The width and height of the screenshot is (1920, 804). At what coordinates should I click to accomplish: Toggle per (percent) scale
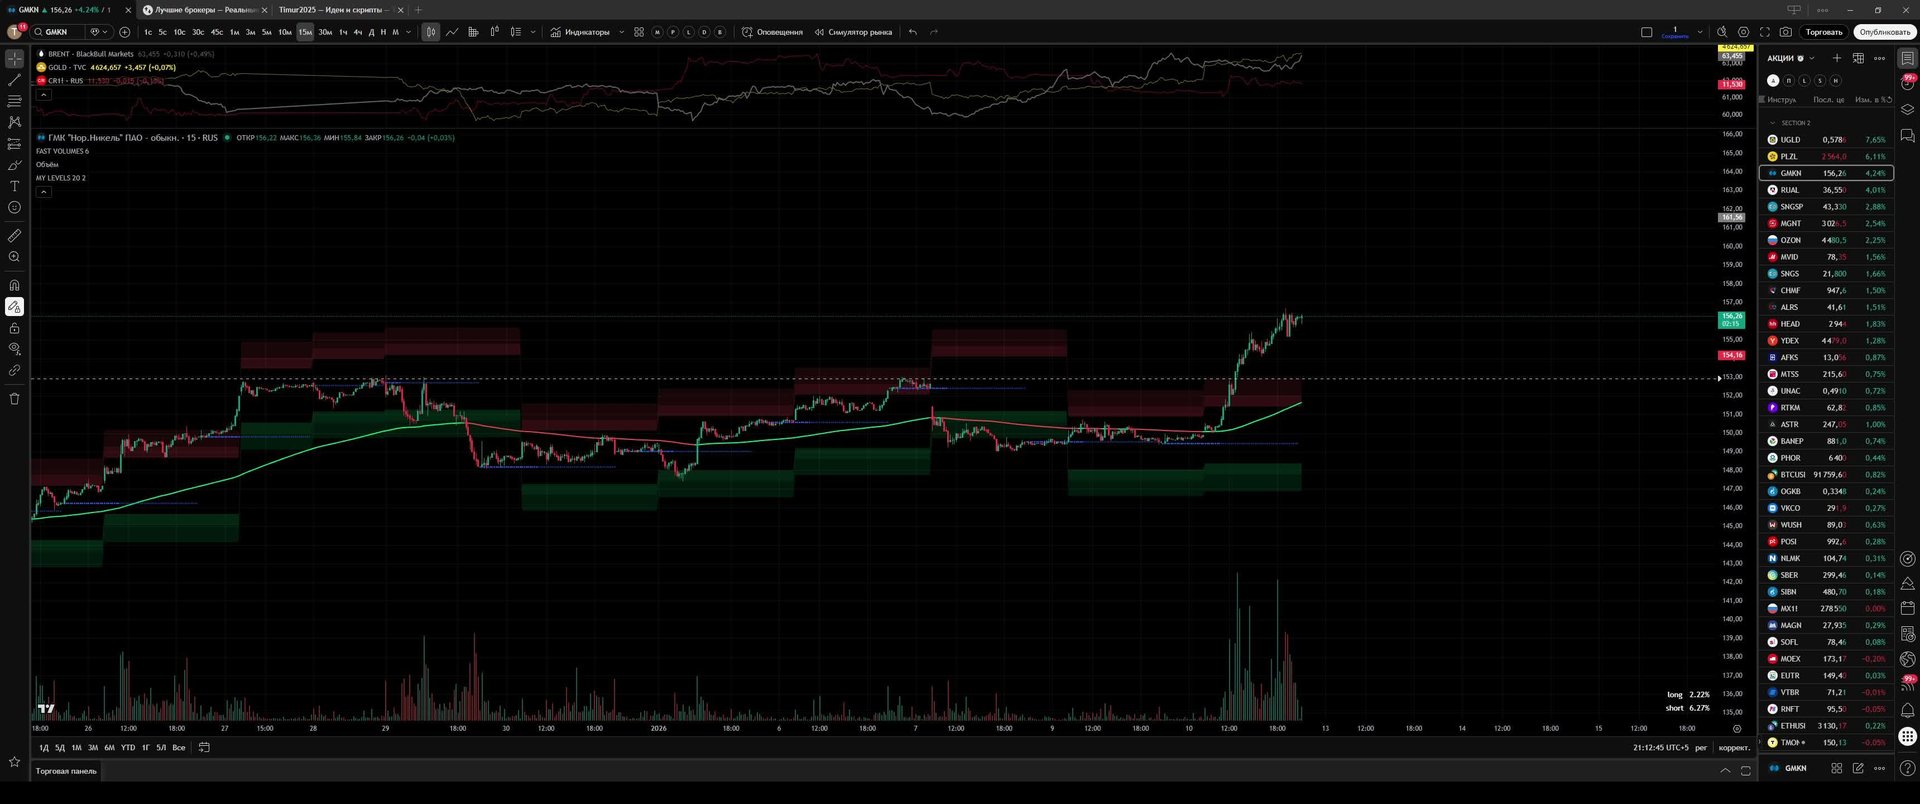[x=1701, y=747]
